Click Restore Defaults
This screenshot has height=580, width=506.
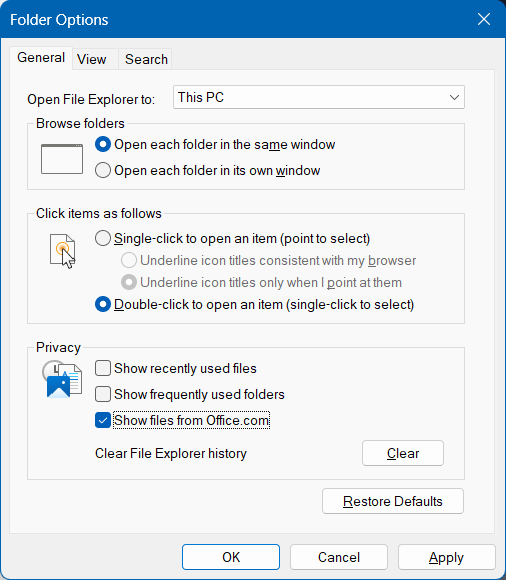coord(393,501)
